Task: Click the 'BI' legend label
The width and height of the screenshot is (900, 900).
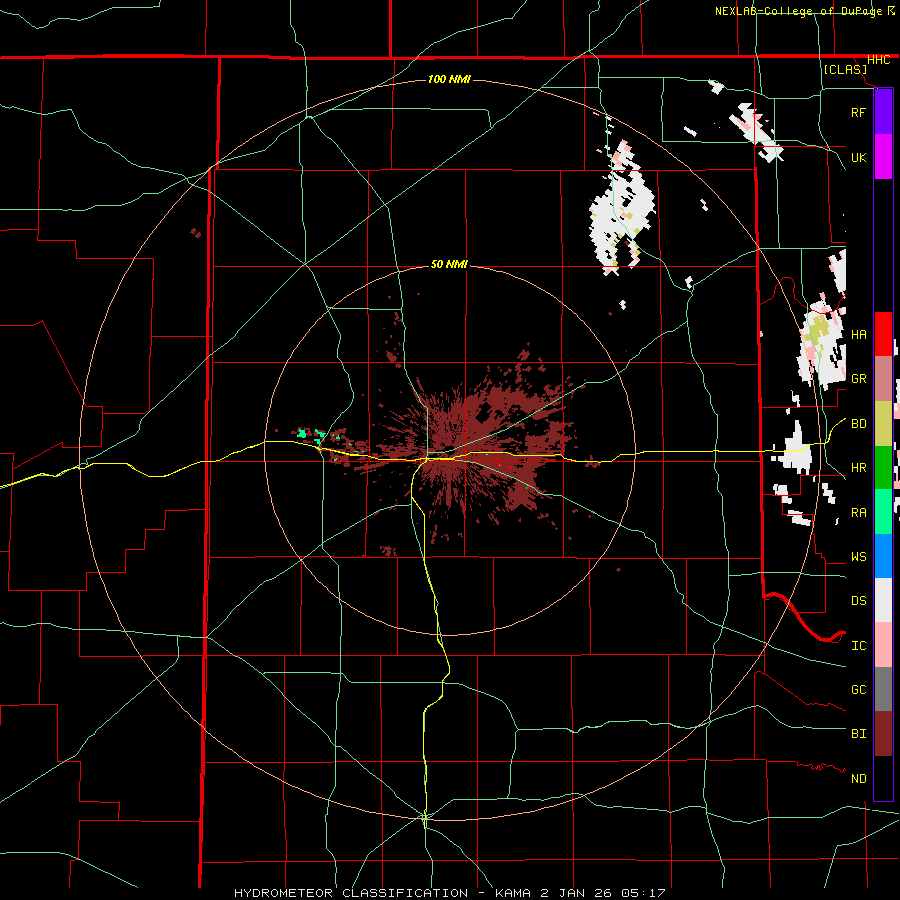Action: (x=858, y=734)
